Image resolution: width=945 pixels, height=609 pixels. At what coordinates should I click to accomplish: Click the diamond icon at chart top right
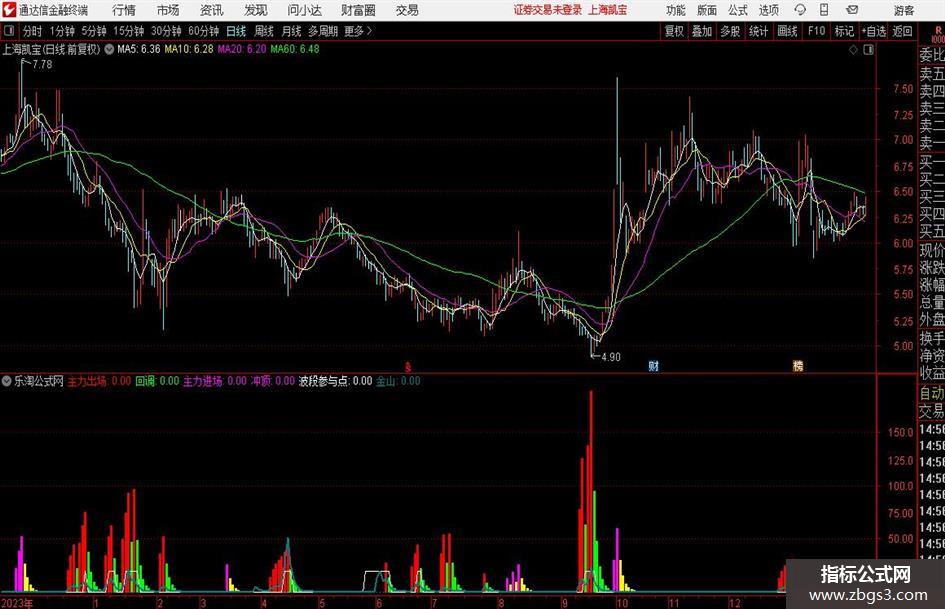click(x=853, y=50)
